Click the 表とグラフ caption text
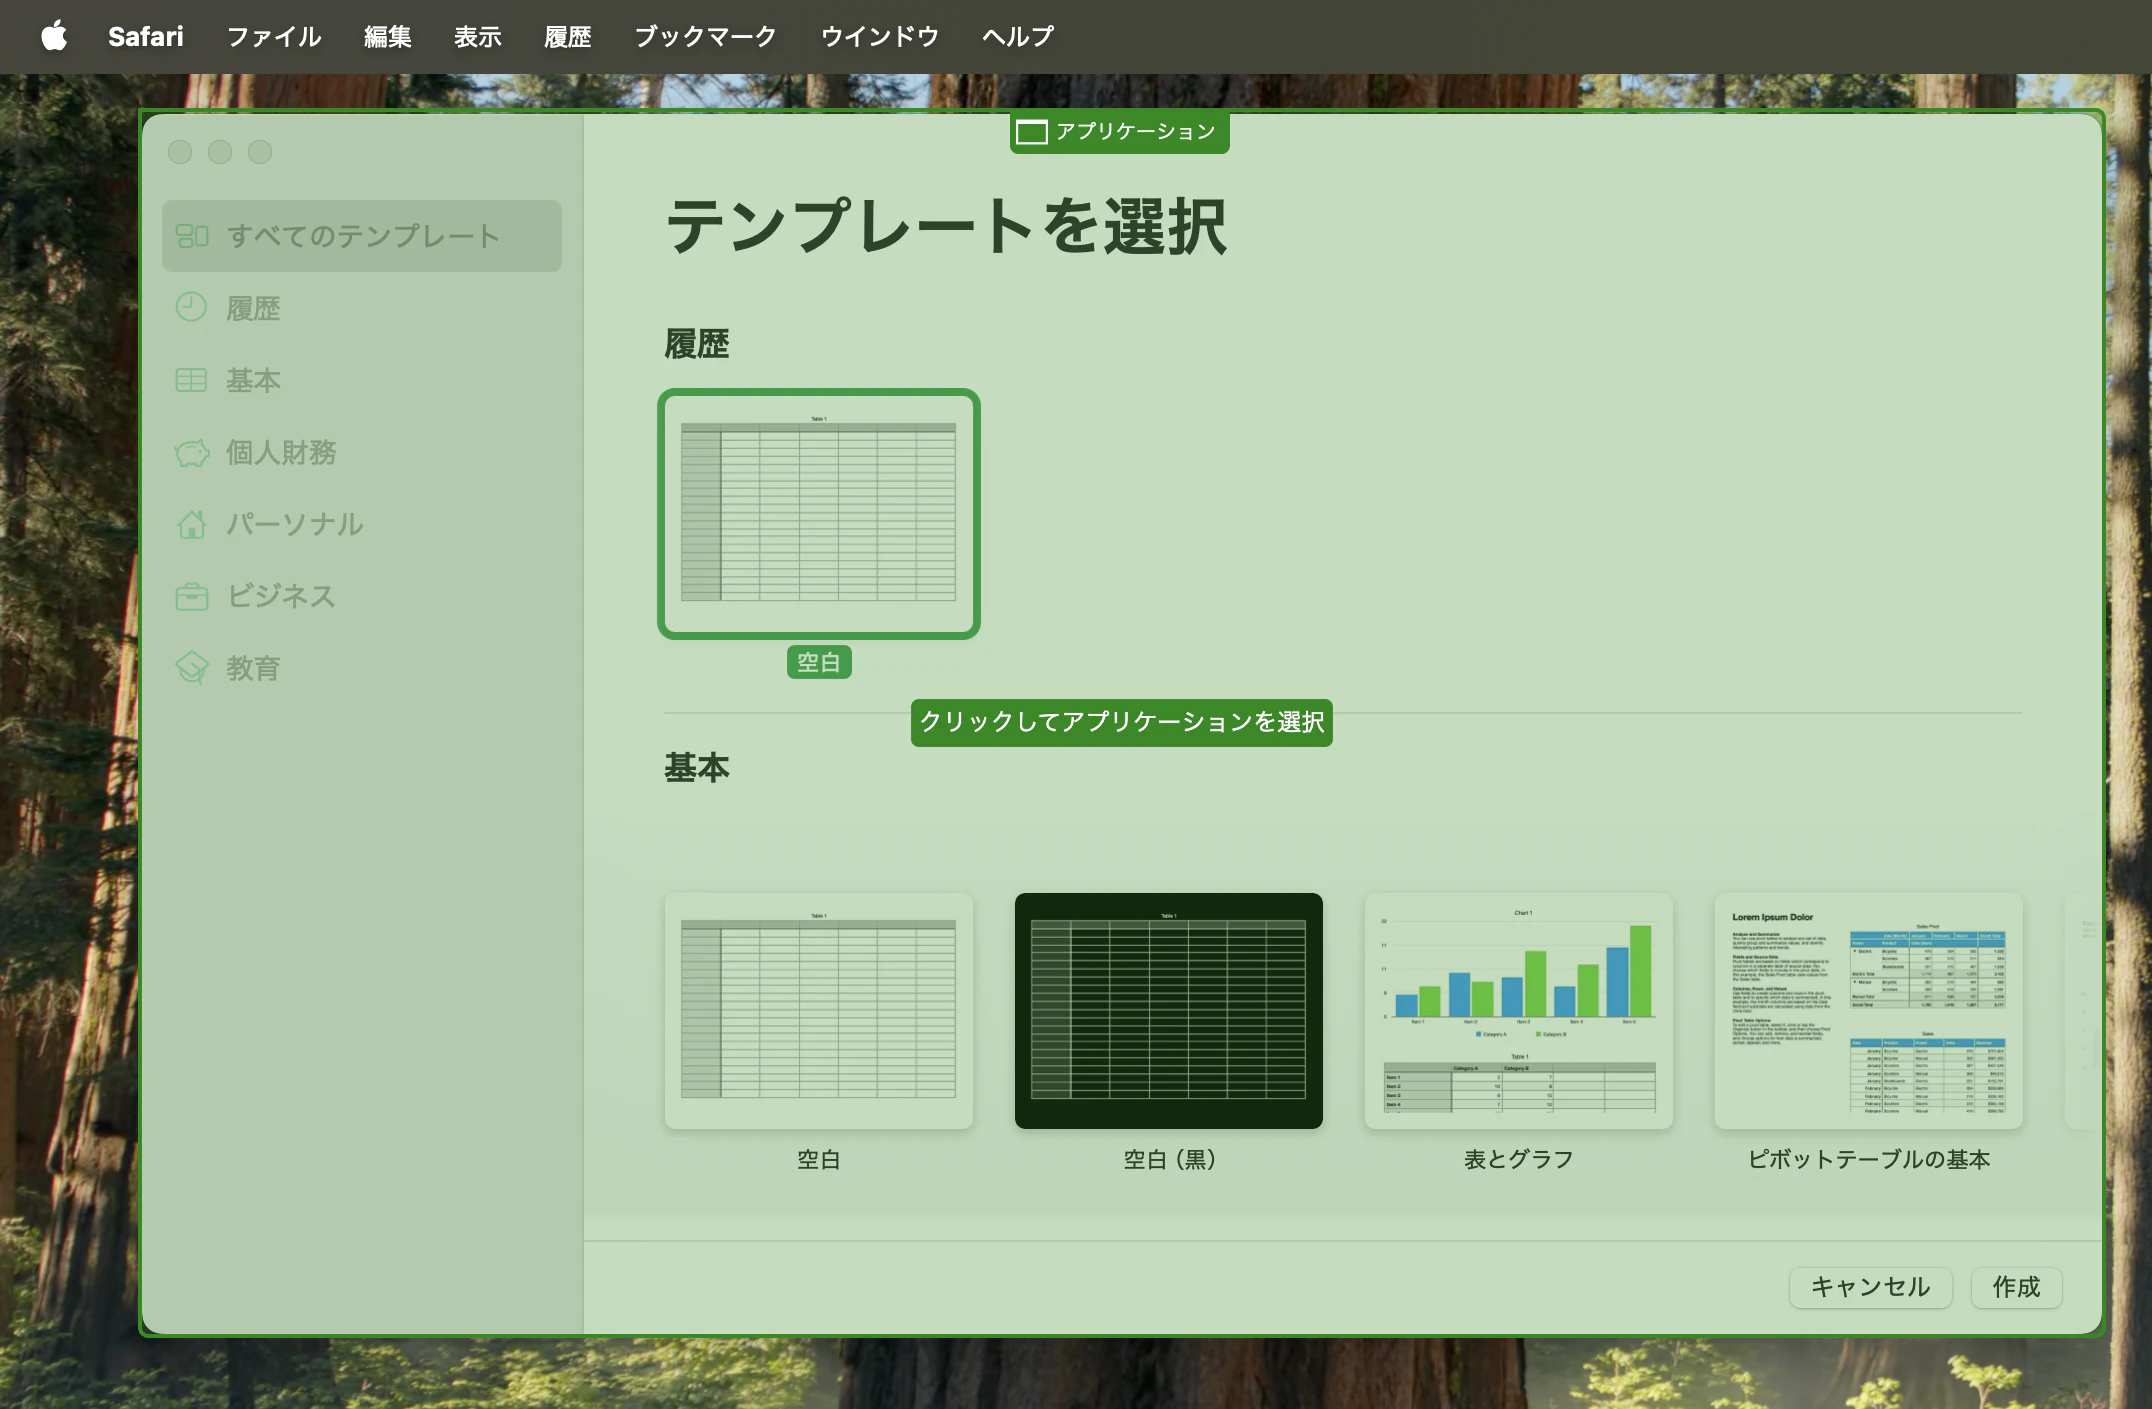This screenshot has width=2152, height=1409. pyautogui.click(x=1519, y=1159)
